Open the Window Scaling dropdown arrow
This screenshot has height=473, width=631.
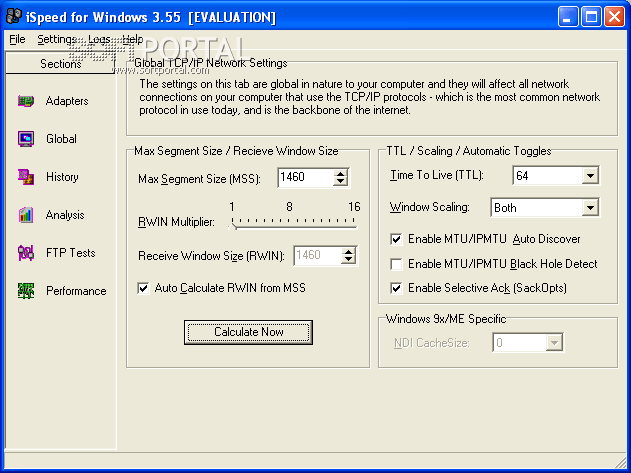(x=590, y=208)
